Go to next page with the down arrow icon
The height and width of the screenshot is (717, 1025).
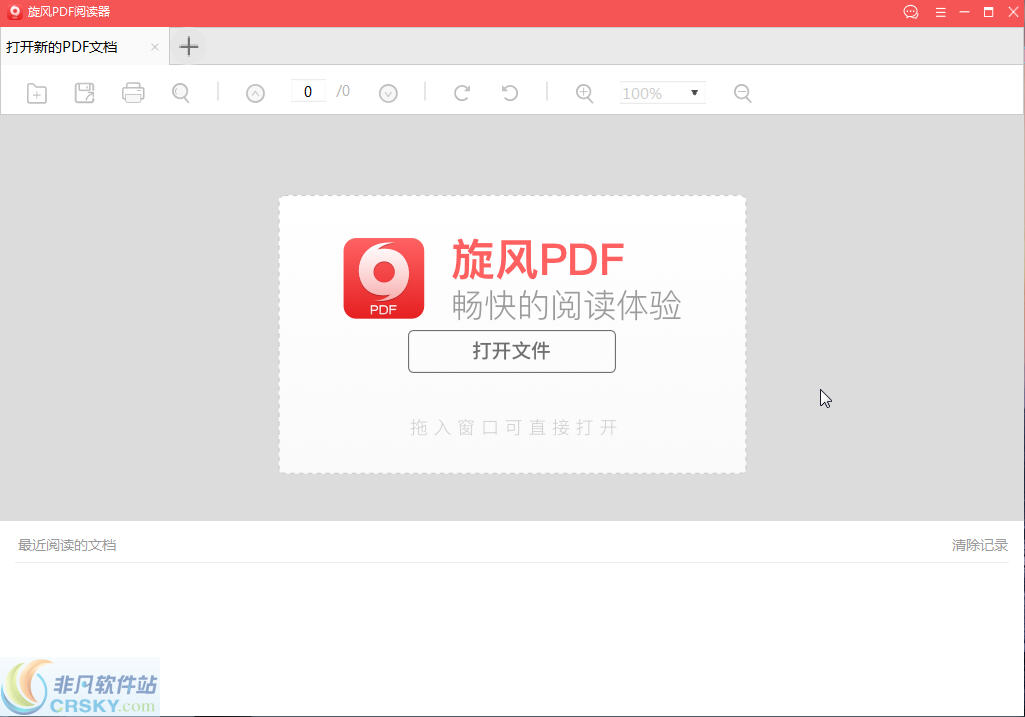388,93
